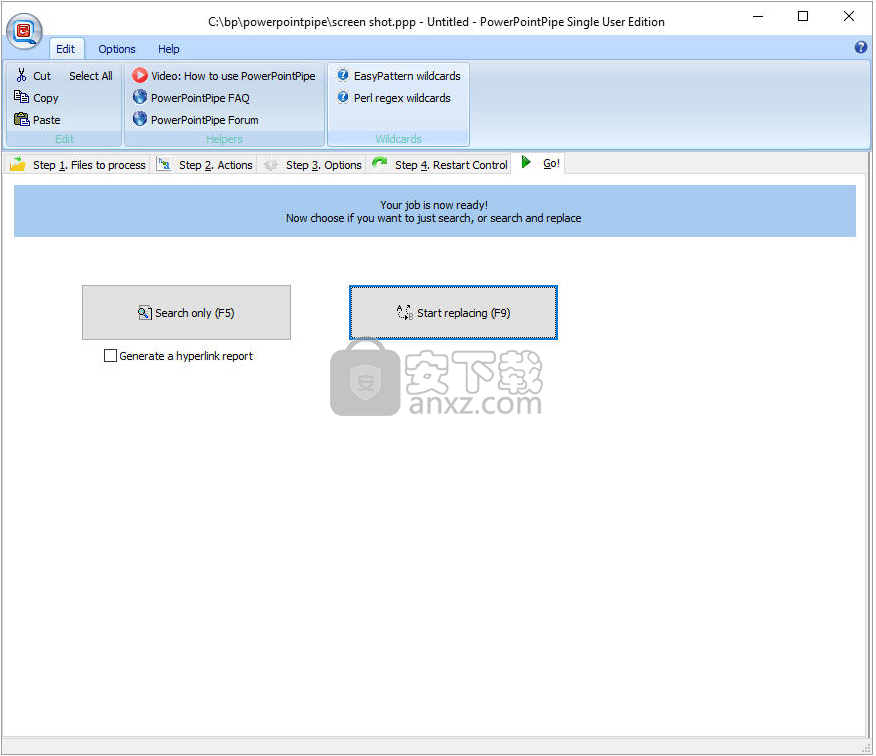Close the PowerPointPipe window
The height and width of the screenshot is (756, 876).
[849, 17]
